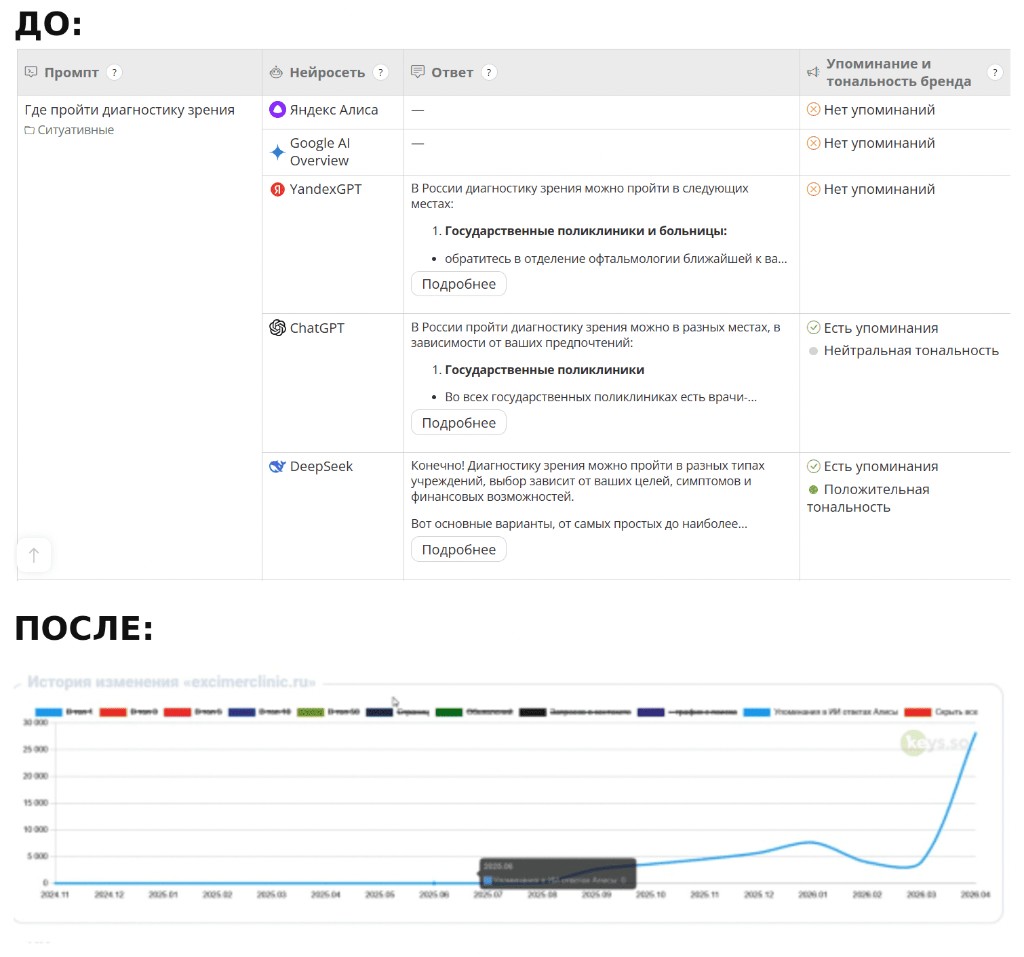This screenshot has width=1024, height=957.
Task: Toggle the Трафик в поиске legend series
Action: point(687,712)
